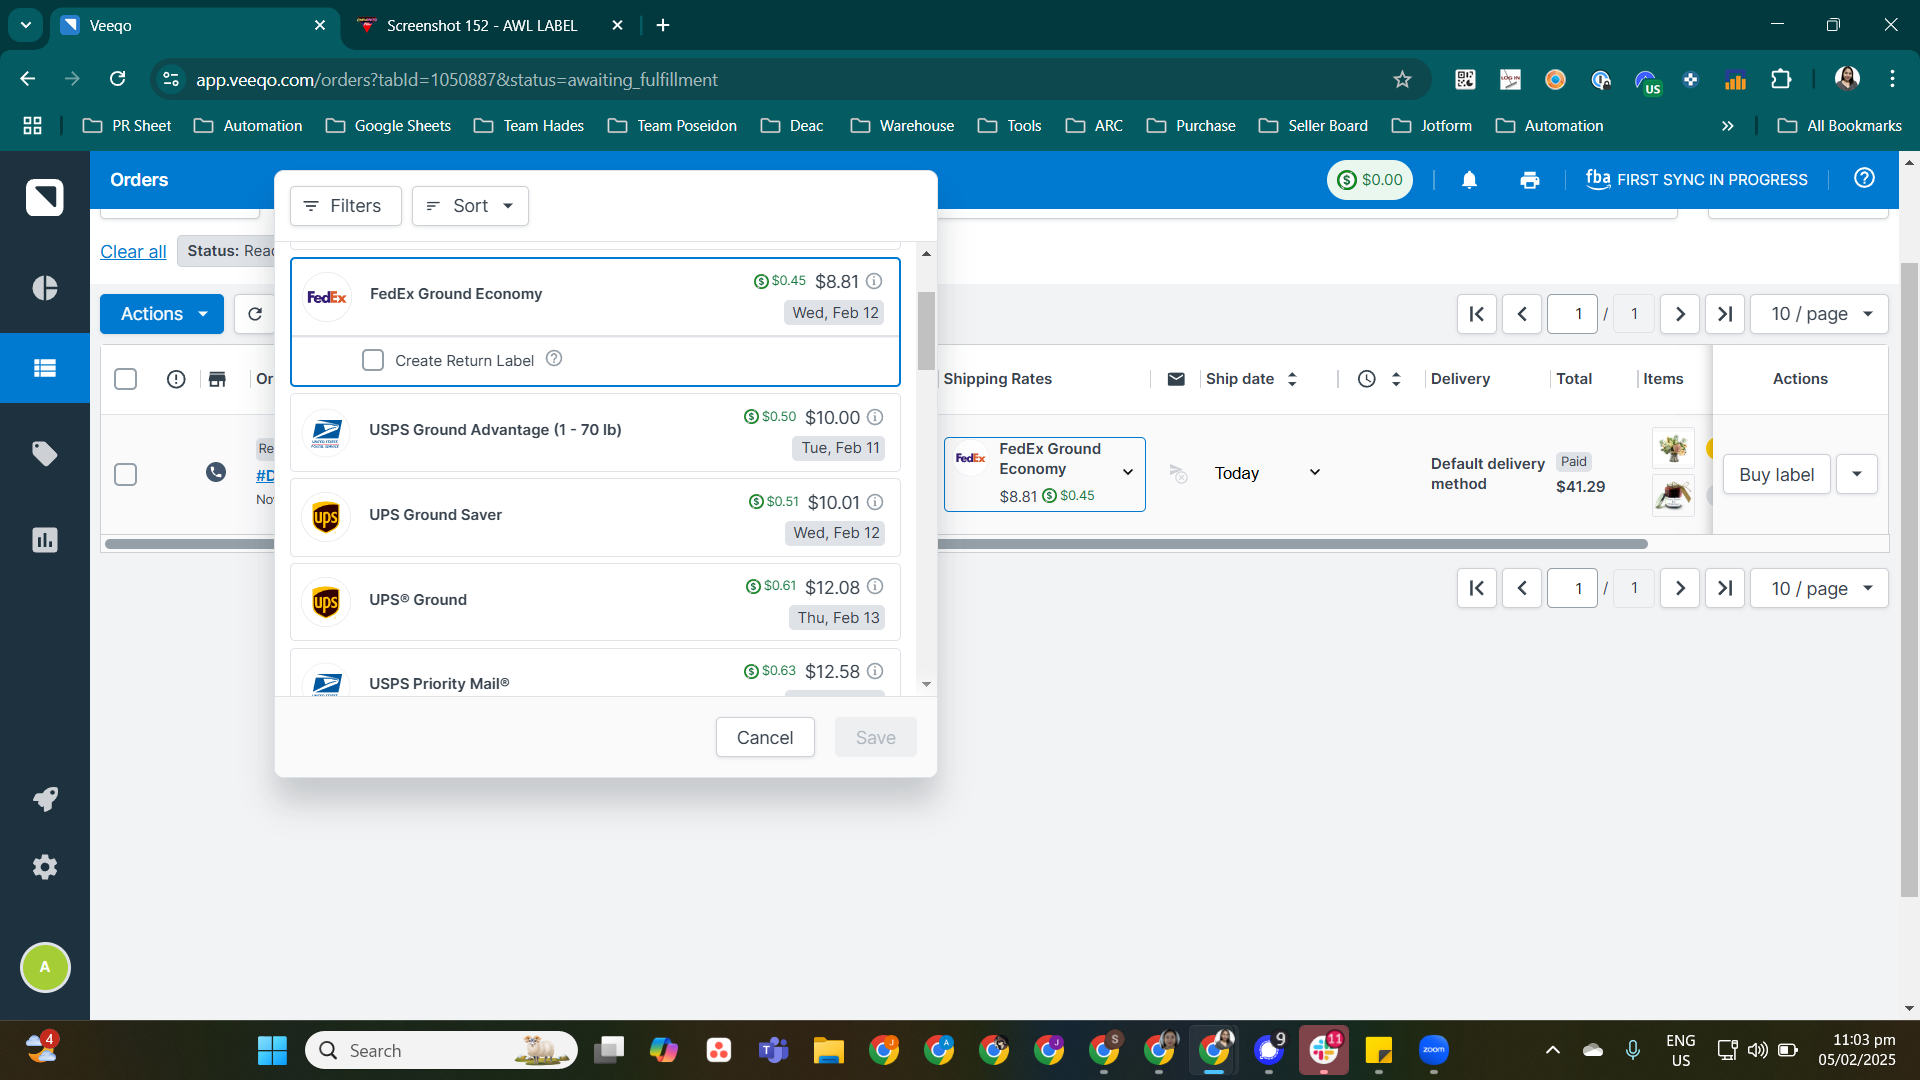Bookmark this page with the star icon
The height and width of the screenshot is (1080, 1920).
(1402, 80)
